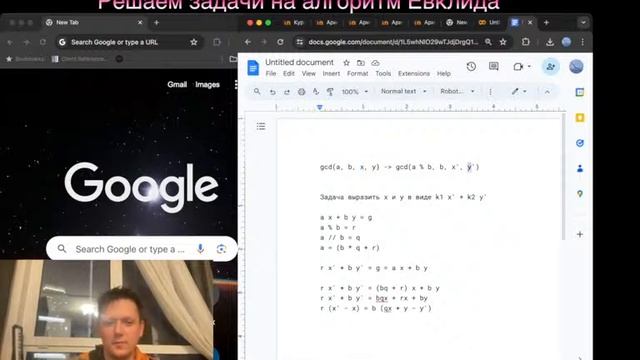Image resolution: width=640 pixels, height=360 pixels.
Task: Open Calendar in the Docs side panel
Action: tap(580, 92)
